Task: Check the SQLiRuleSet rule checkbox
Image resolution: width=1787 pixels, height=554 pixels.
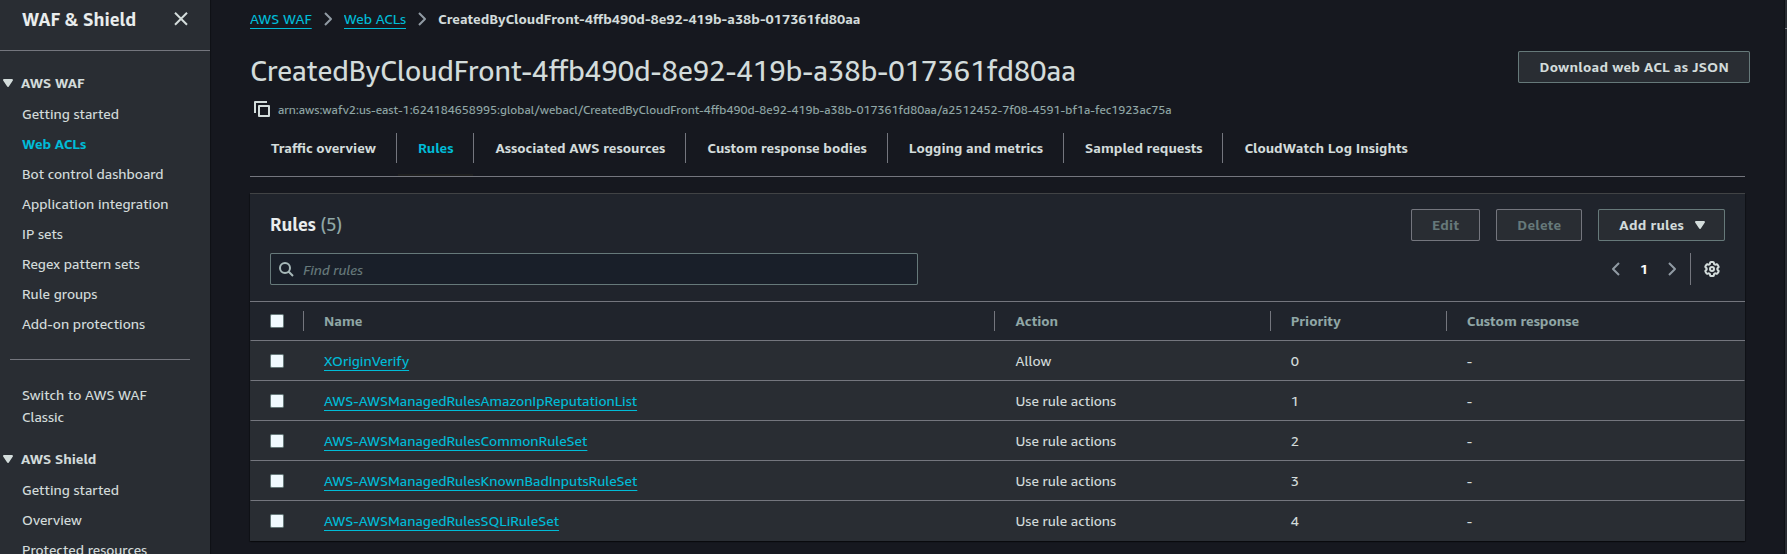Action: click(277, 521)
